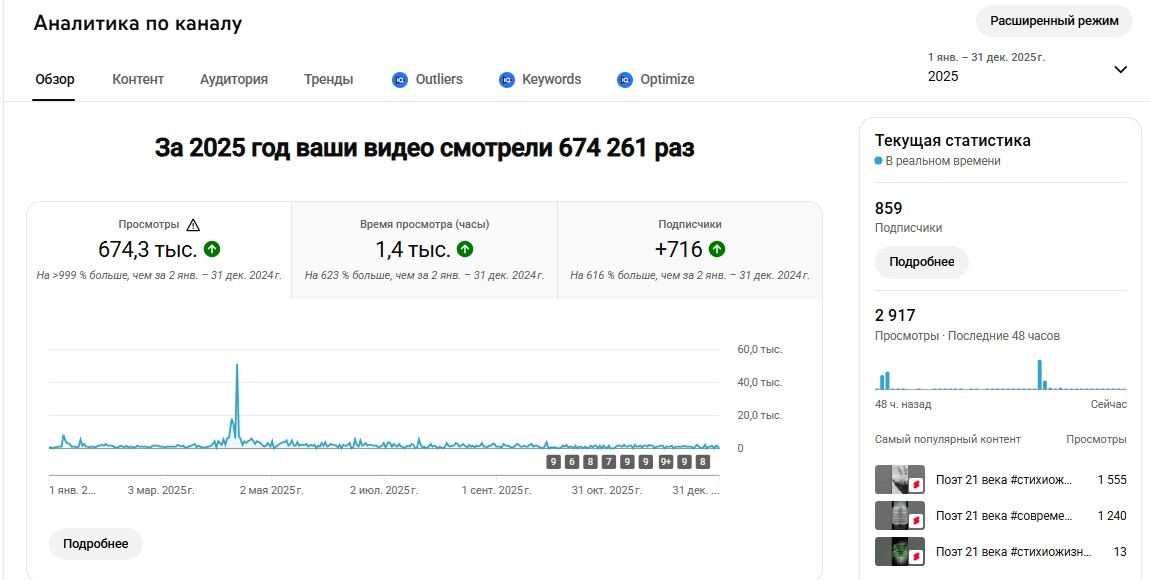Click the green arrow next to 1,4 тыс.
The image size is (1150, 580).
465,249
